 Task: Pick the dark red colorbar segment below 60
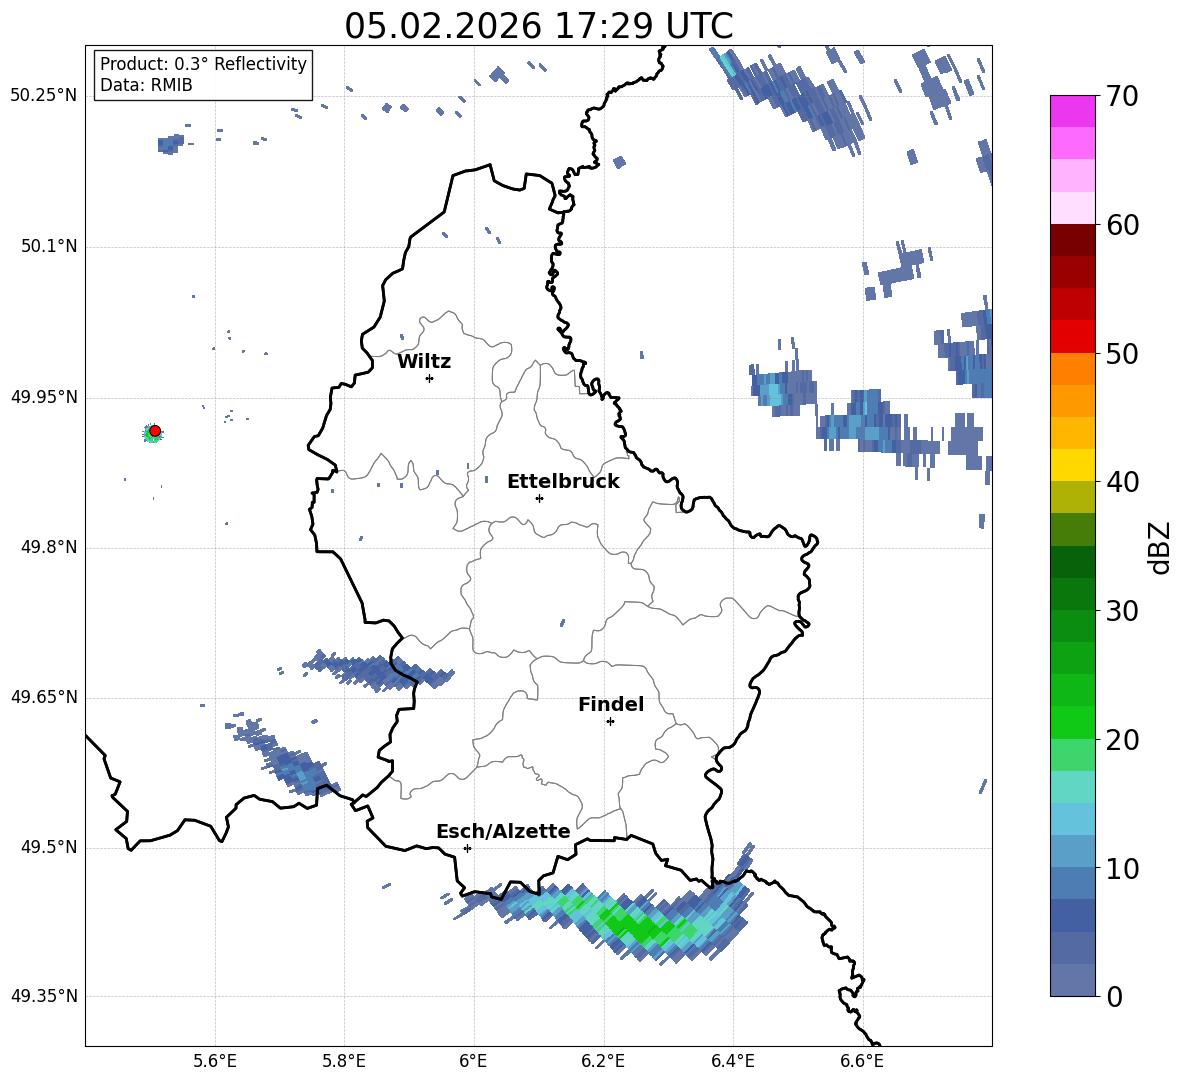[1072, 240]
